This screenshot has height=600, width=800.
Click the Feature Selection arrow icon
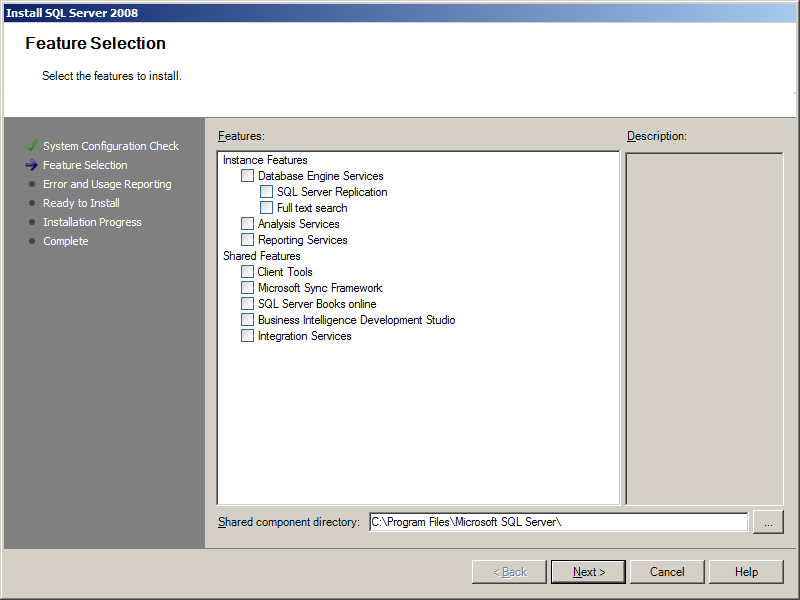tap(32, 165)
